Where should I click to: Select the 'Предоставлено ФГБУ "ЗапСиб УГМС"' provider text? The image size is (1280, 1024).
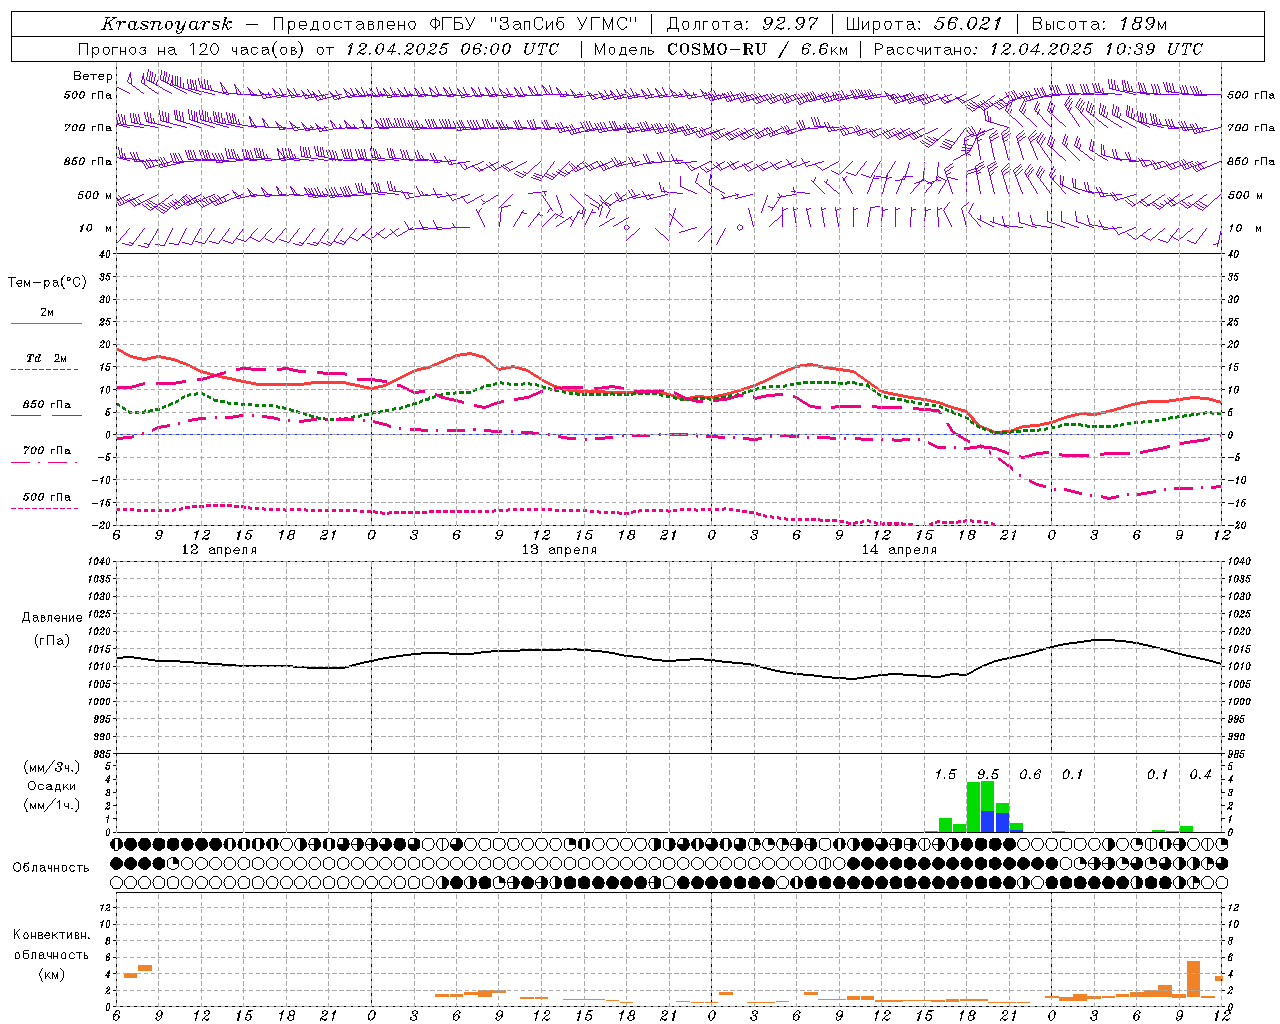pos(456,24)
